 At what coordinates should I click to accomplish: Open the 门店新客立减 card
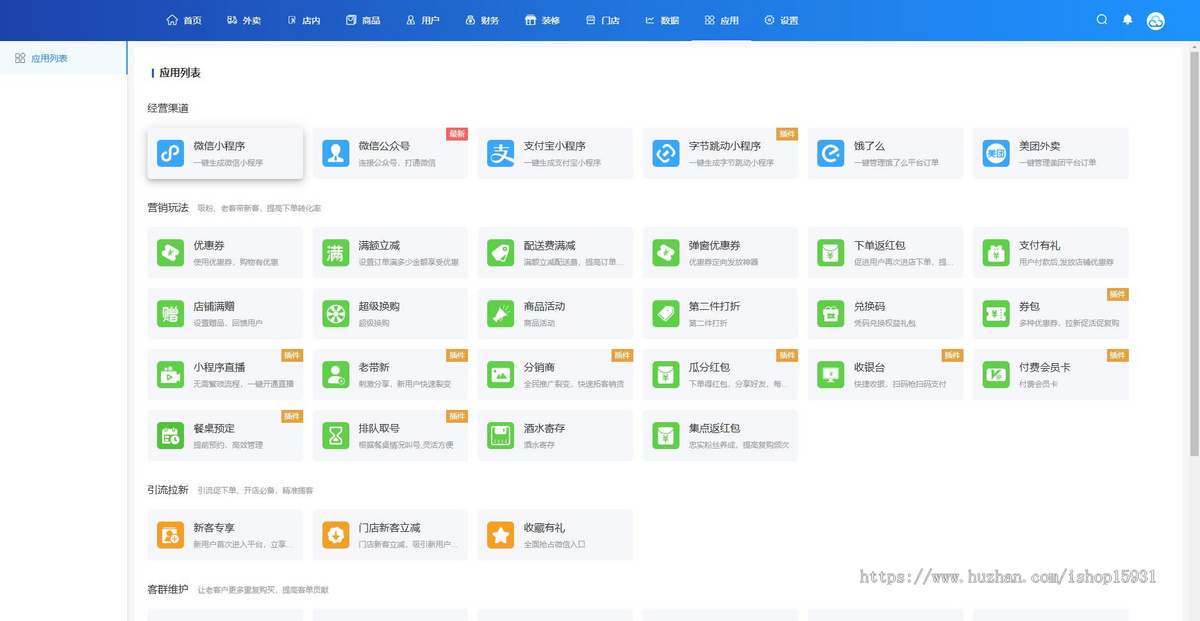click(x=390, y=535)
